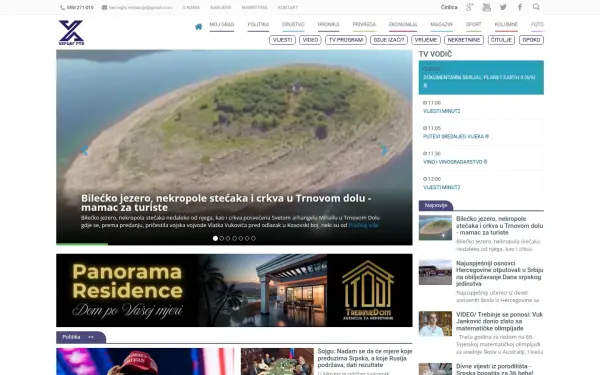Open the POLITIKA menu
Image resolution: width=600 pixels, height=375 pixels.
(x=258, y=25)
